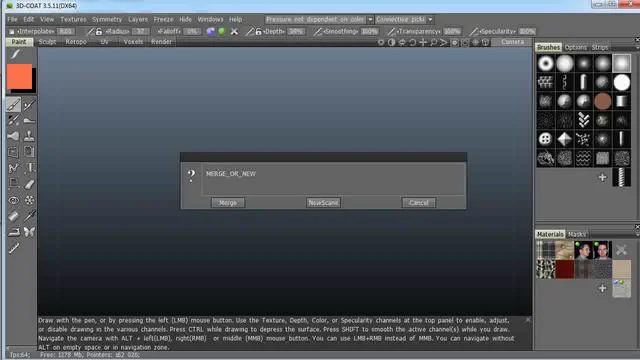This screenshot has height=360, width=640.
Task: Select the paint bucket fill tool
Action: pyautogui.click(x=13, y=216)
